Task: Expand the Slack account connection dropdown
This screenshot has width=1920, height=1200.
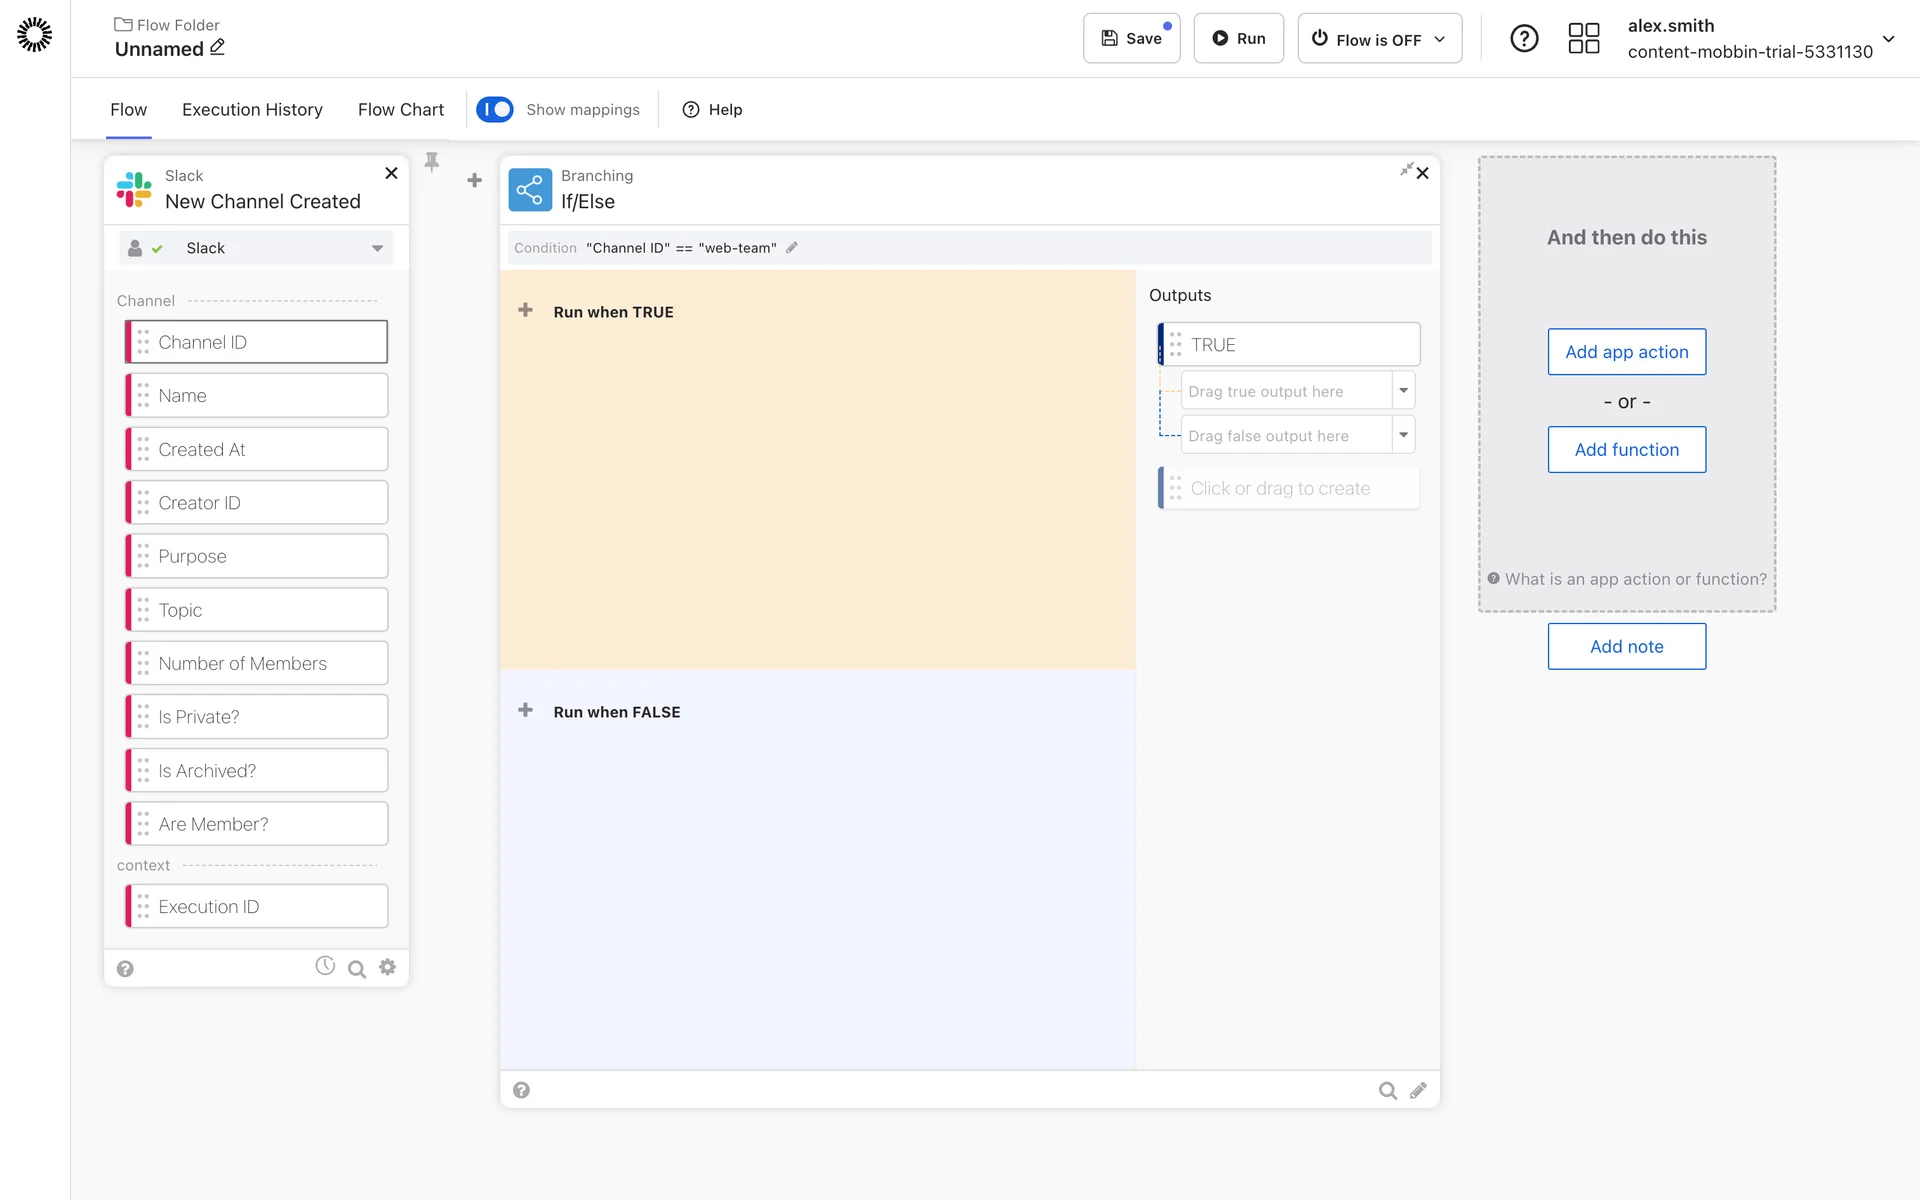Action: (377, 248)
